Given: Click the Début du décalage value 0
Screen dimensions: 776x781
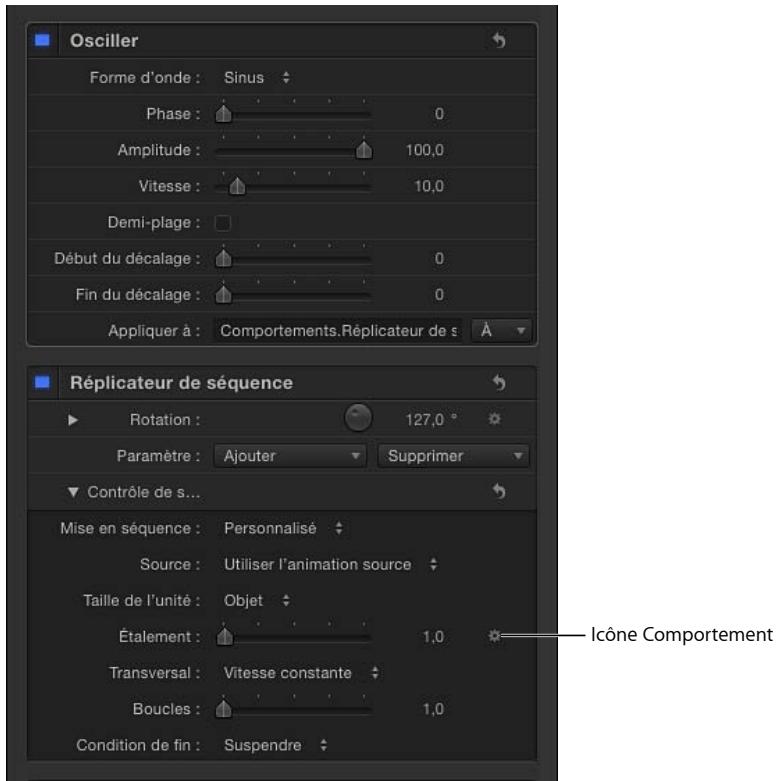Looking at the screenshot, I should tap(439, 258).
